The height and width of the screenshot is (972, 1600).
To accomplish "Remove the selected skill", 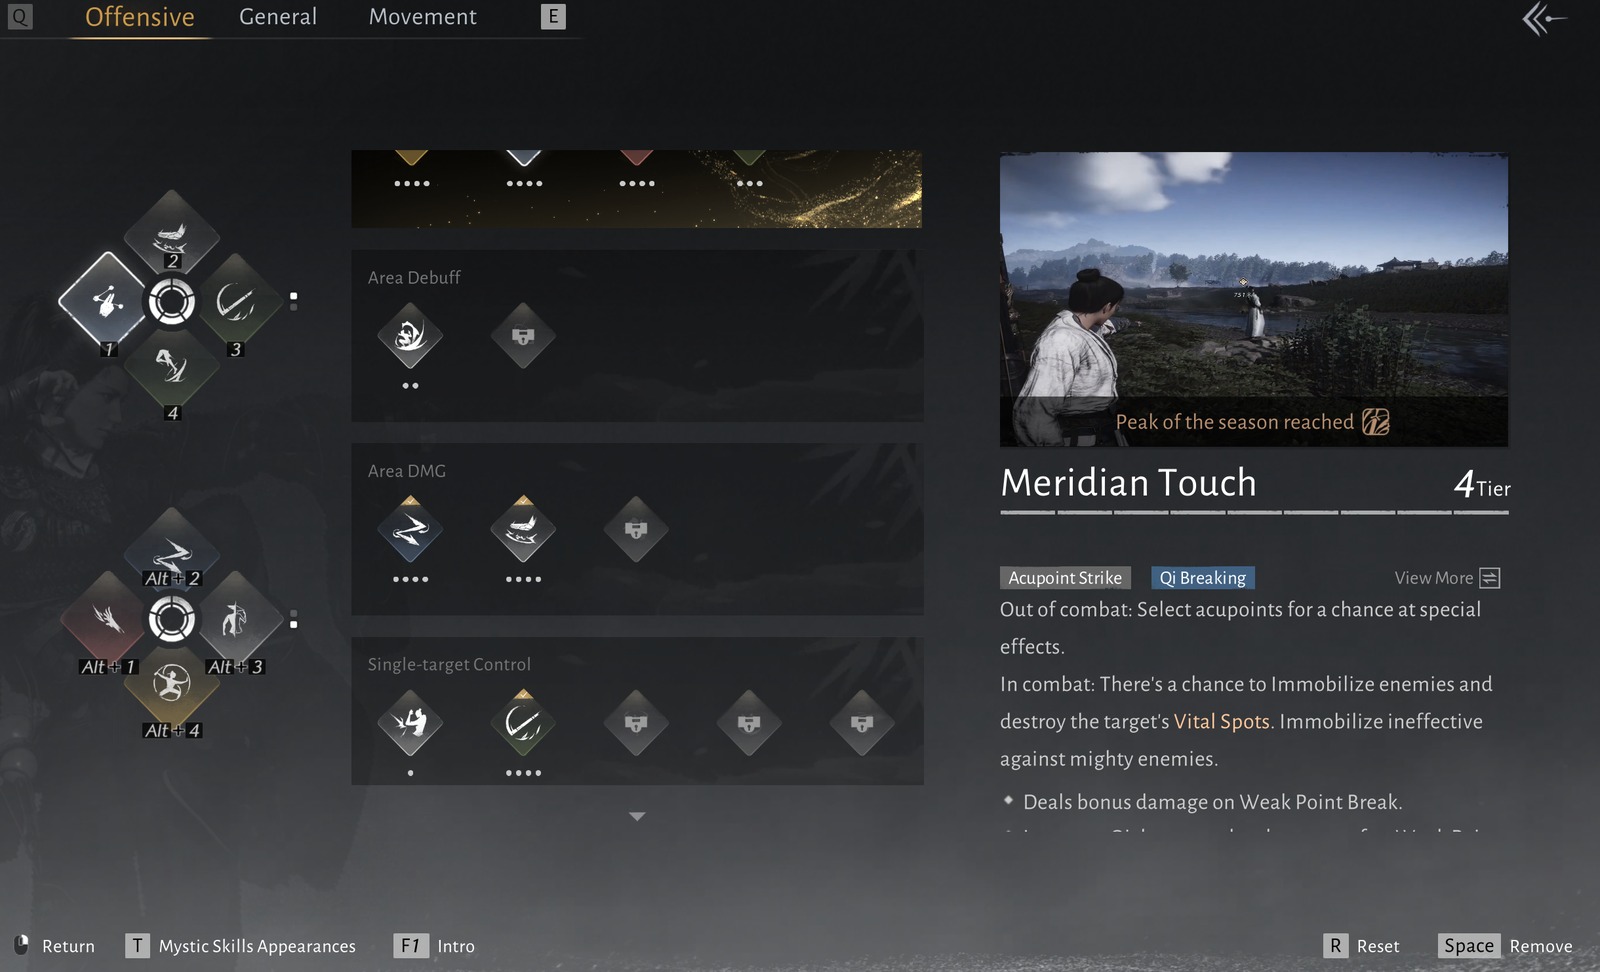I will coord(1505,946).
